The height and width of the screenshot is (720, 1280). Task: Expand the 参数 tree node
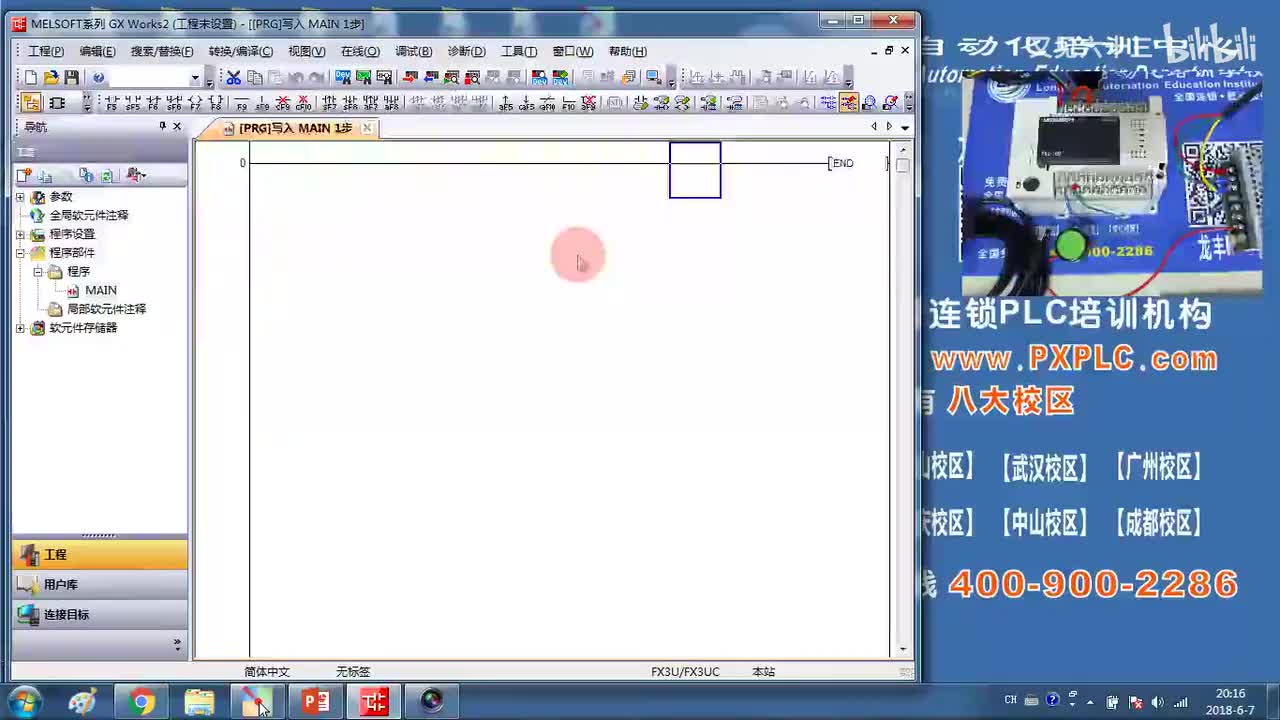pos(20,197)
